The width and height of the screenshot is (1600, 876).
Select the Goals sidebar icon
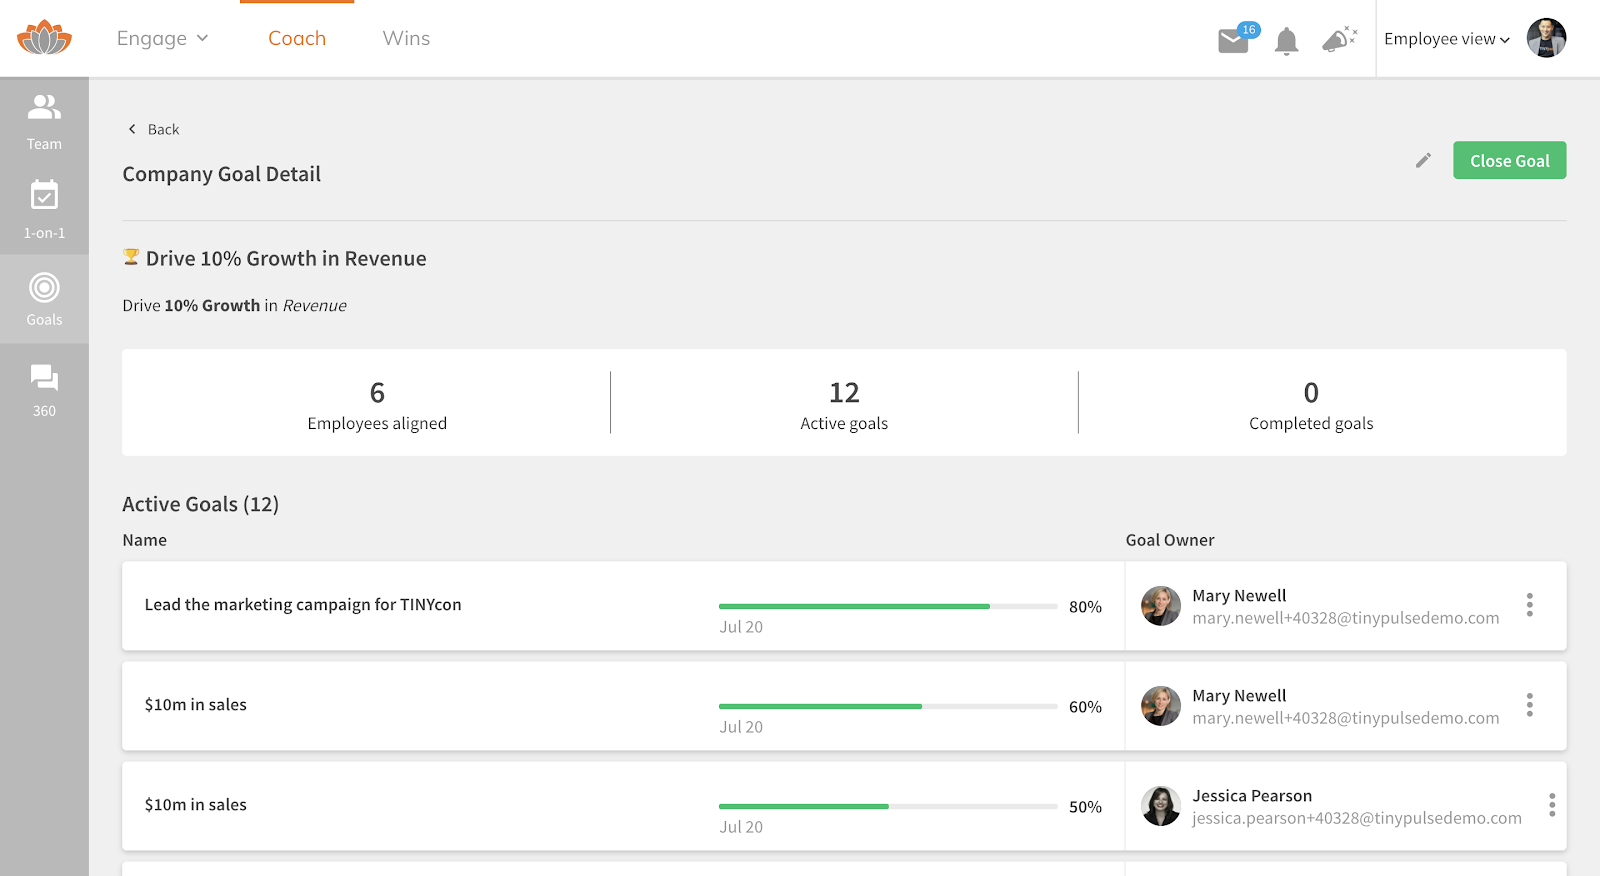point(44,299)
